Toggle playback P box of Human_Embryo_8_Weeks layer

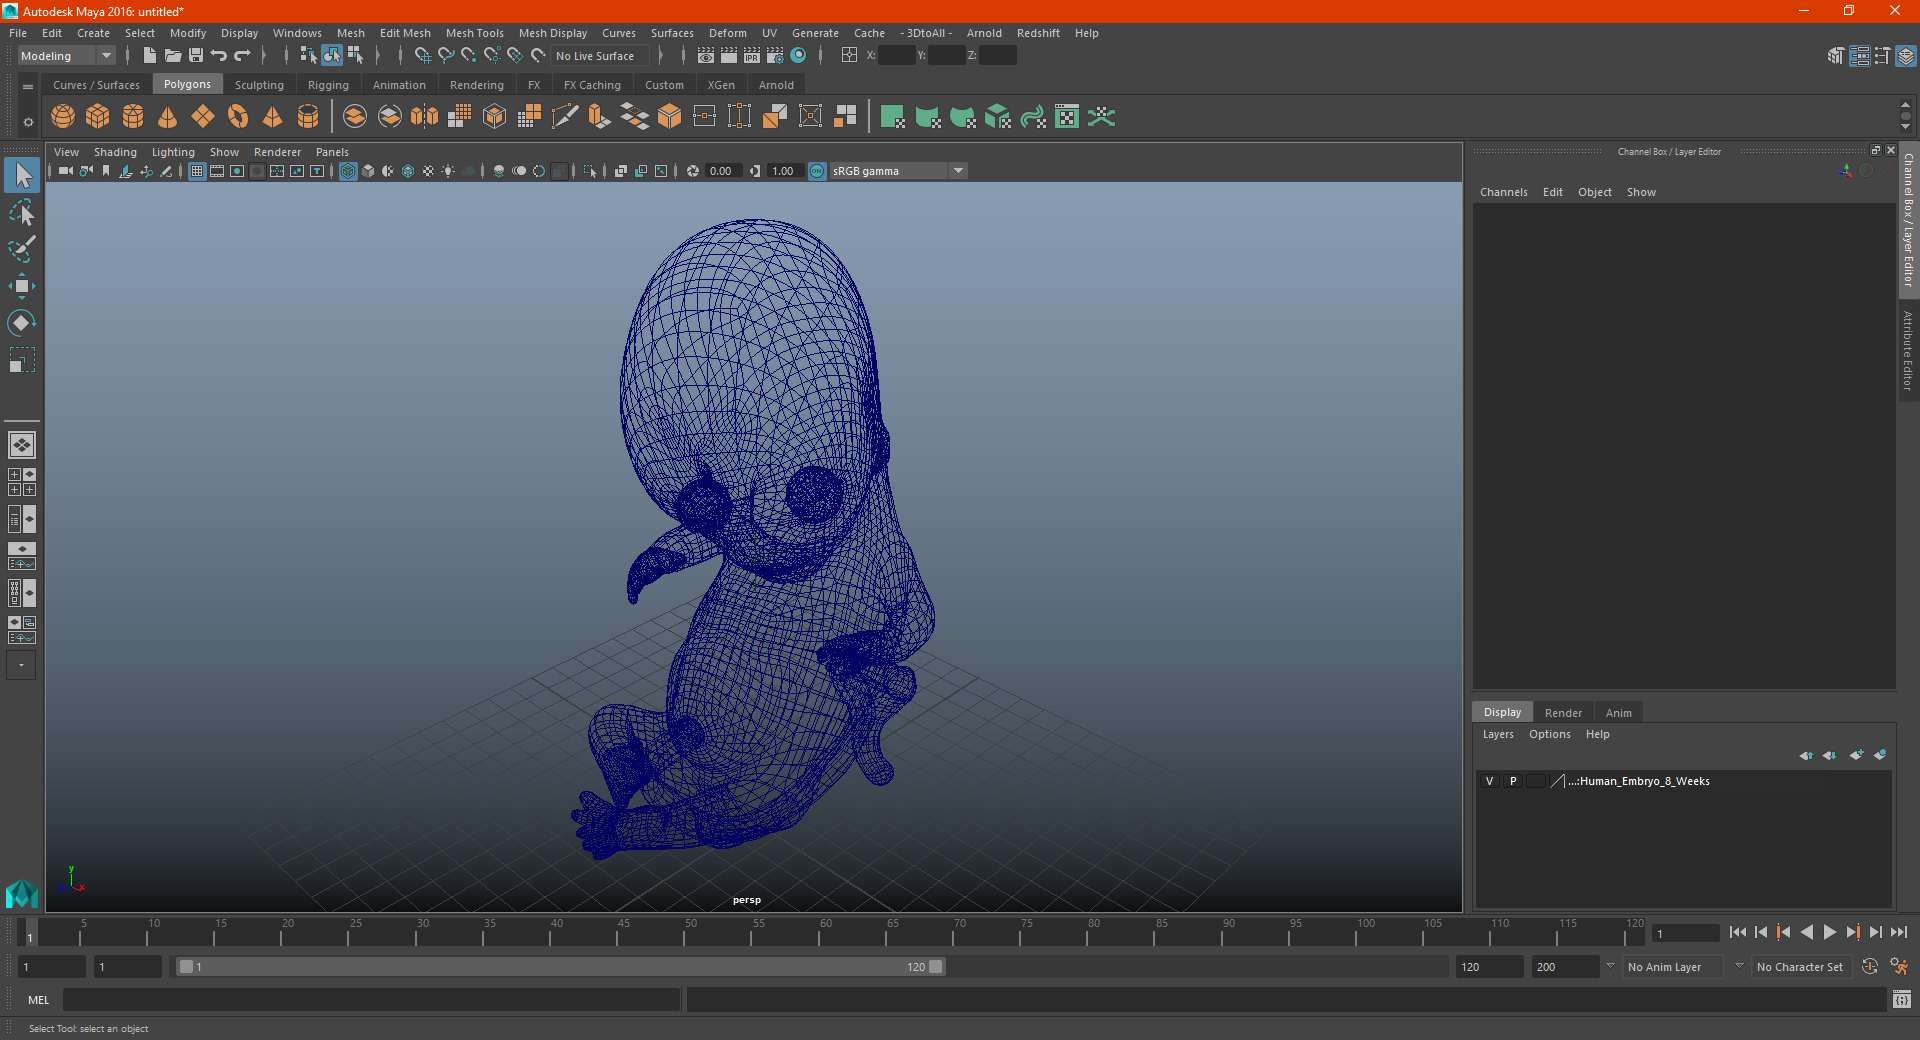pyautogui.click(x=1513, y=781)
